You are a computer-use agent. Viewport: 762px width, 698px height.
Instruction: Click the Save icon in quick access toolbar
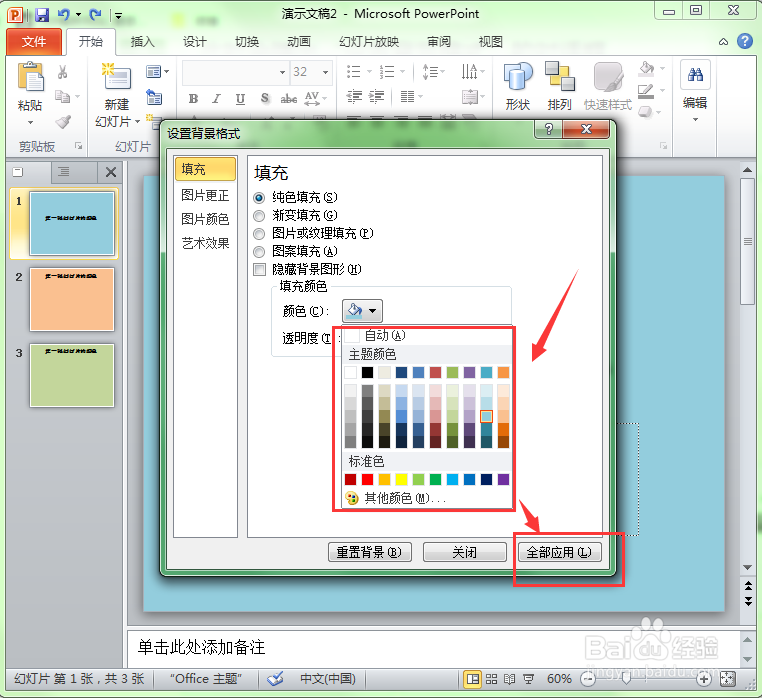click(x=42, y=15)
